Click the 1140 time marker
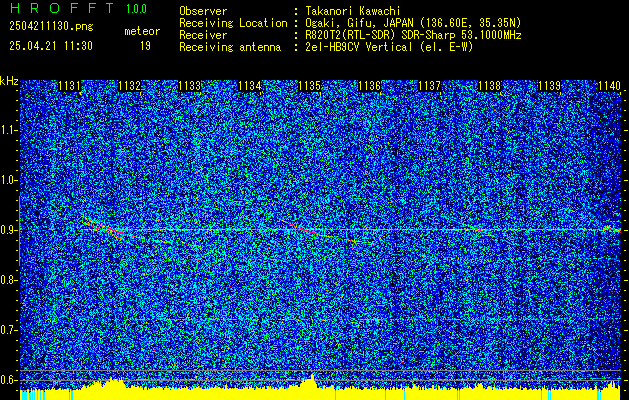629x400 pixels. click(x=609, y=86)
